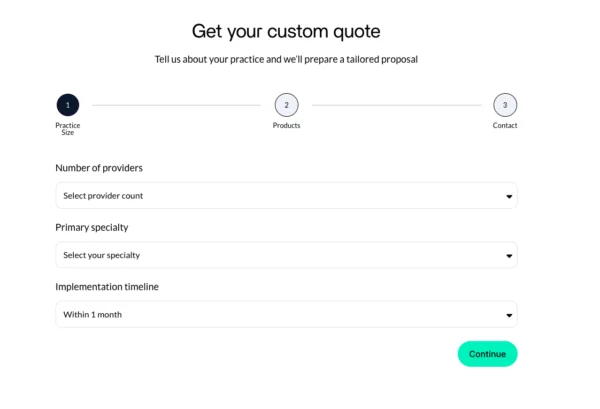Click the step 1 circle indicator

point(68,105)
